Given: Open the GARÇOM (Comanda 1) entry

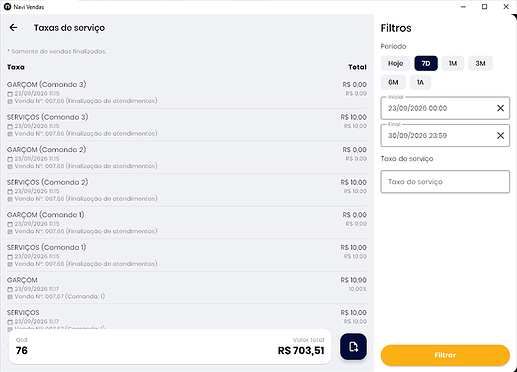Looking at the screenshot, I should pyautogui.click(x=187, y=223).
